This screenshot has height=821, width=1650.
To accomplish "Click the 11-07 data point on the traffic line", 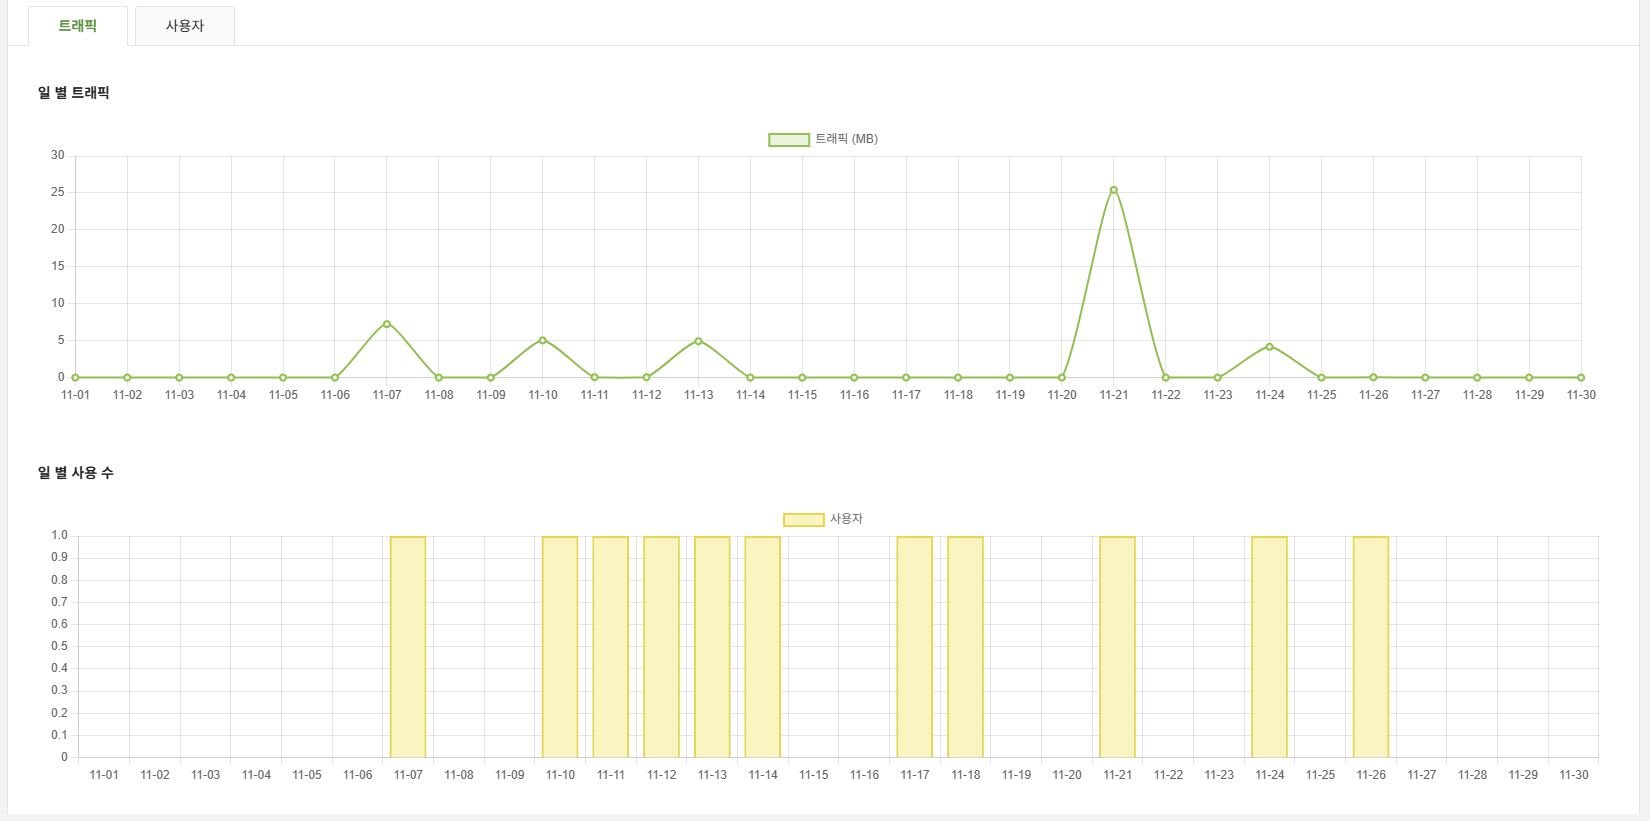I will [387, 324].
